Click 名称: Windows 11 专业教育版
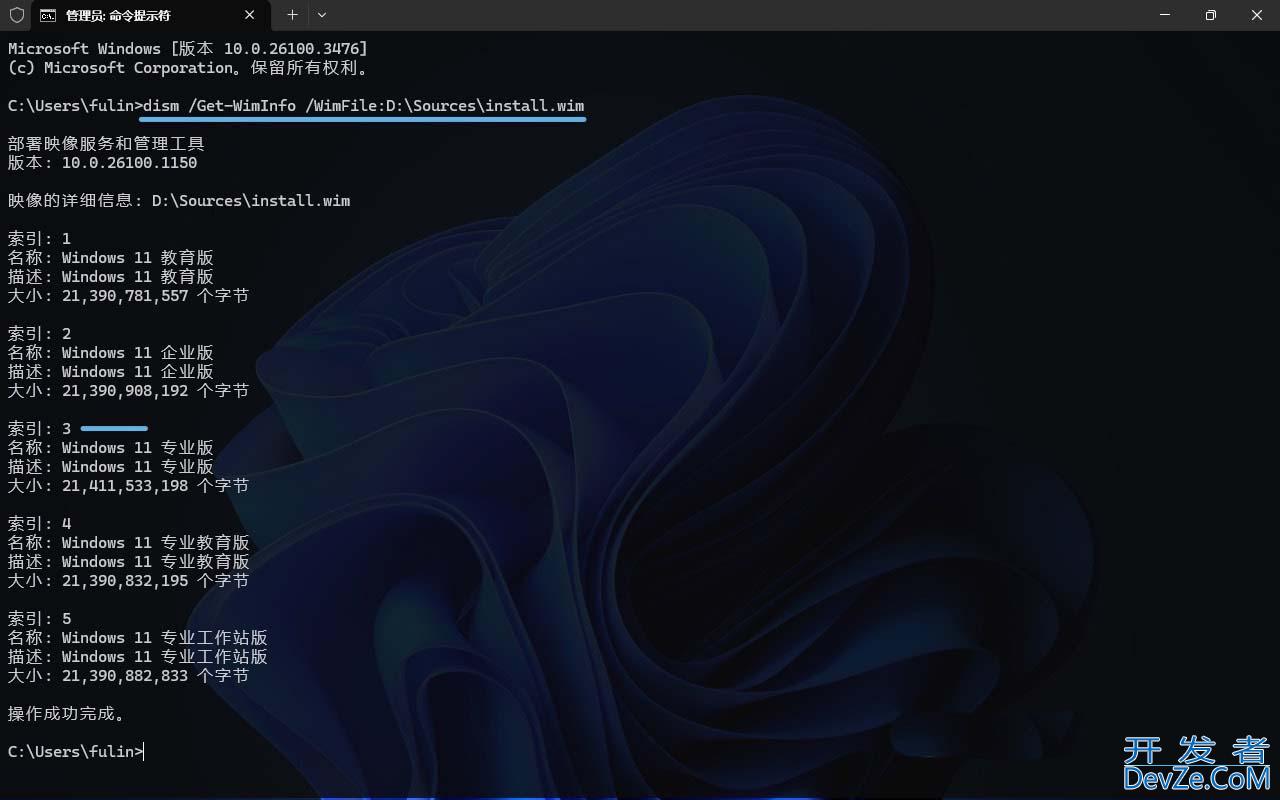This screenshot has width=1280, height=800. click(x=129, y=543)
